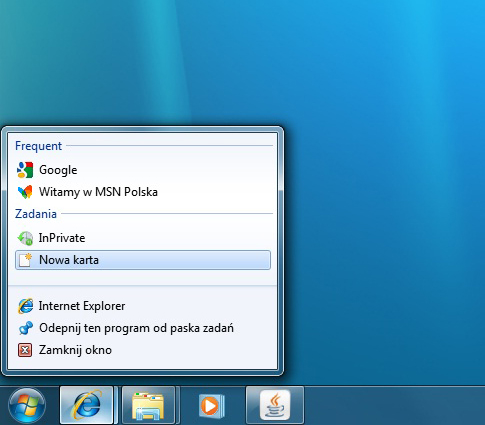Click the red X close-window icon

tap(25, 350)
